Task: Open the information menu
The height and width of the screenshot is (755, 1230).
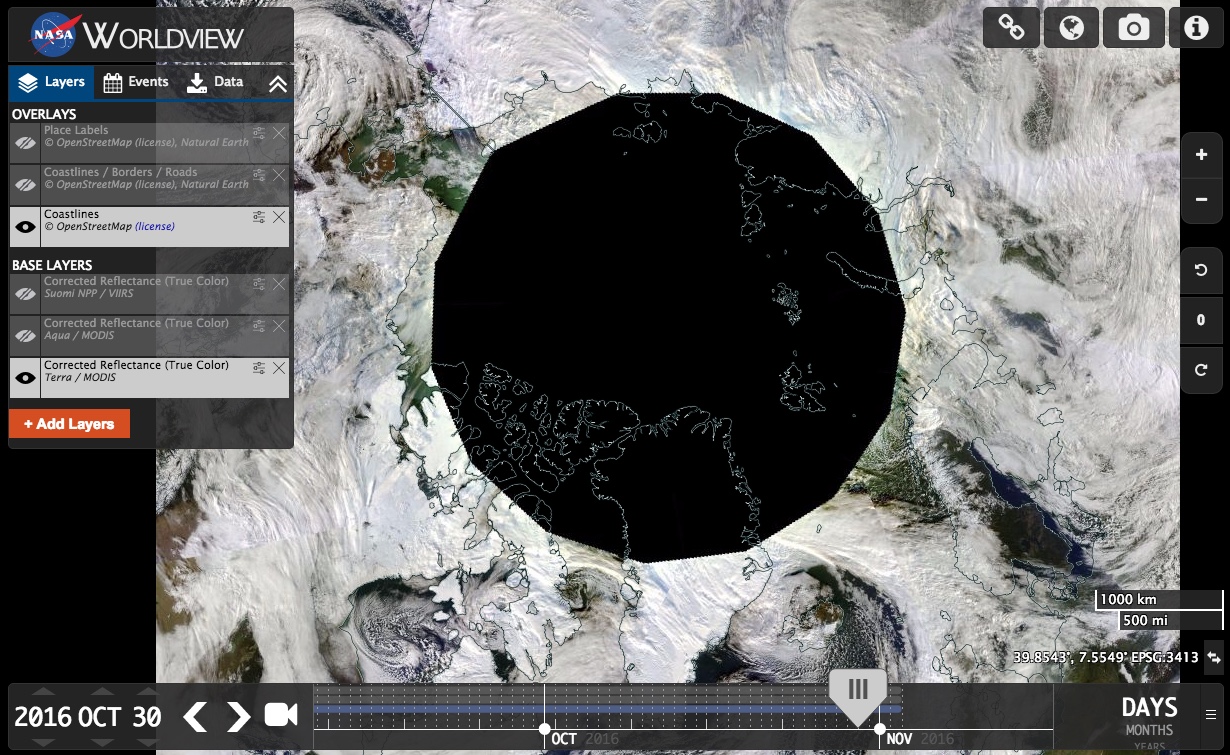Action: click(x=1196, y=28)
